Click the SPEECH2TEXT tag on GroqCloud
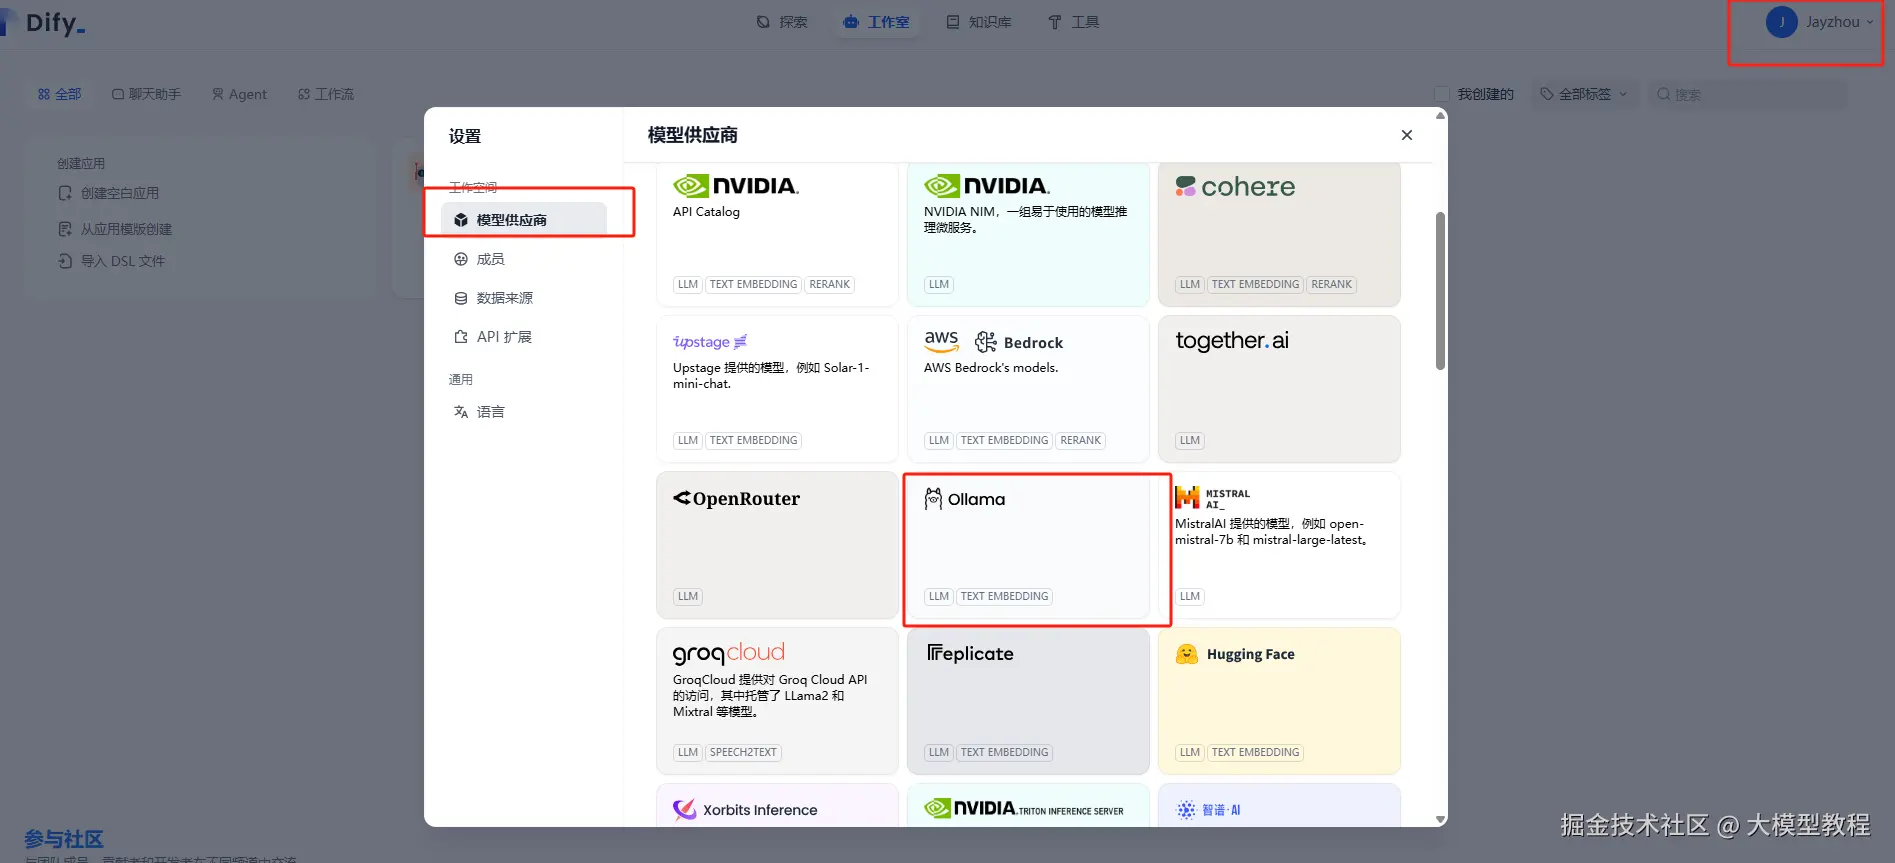The height and width of the screenshot is (863, 1895). [743, 752]
